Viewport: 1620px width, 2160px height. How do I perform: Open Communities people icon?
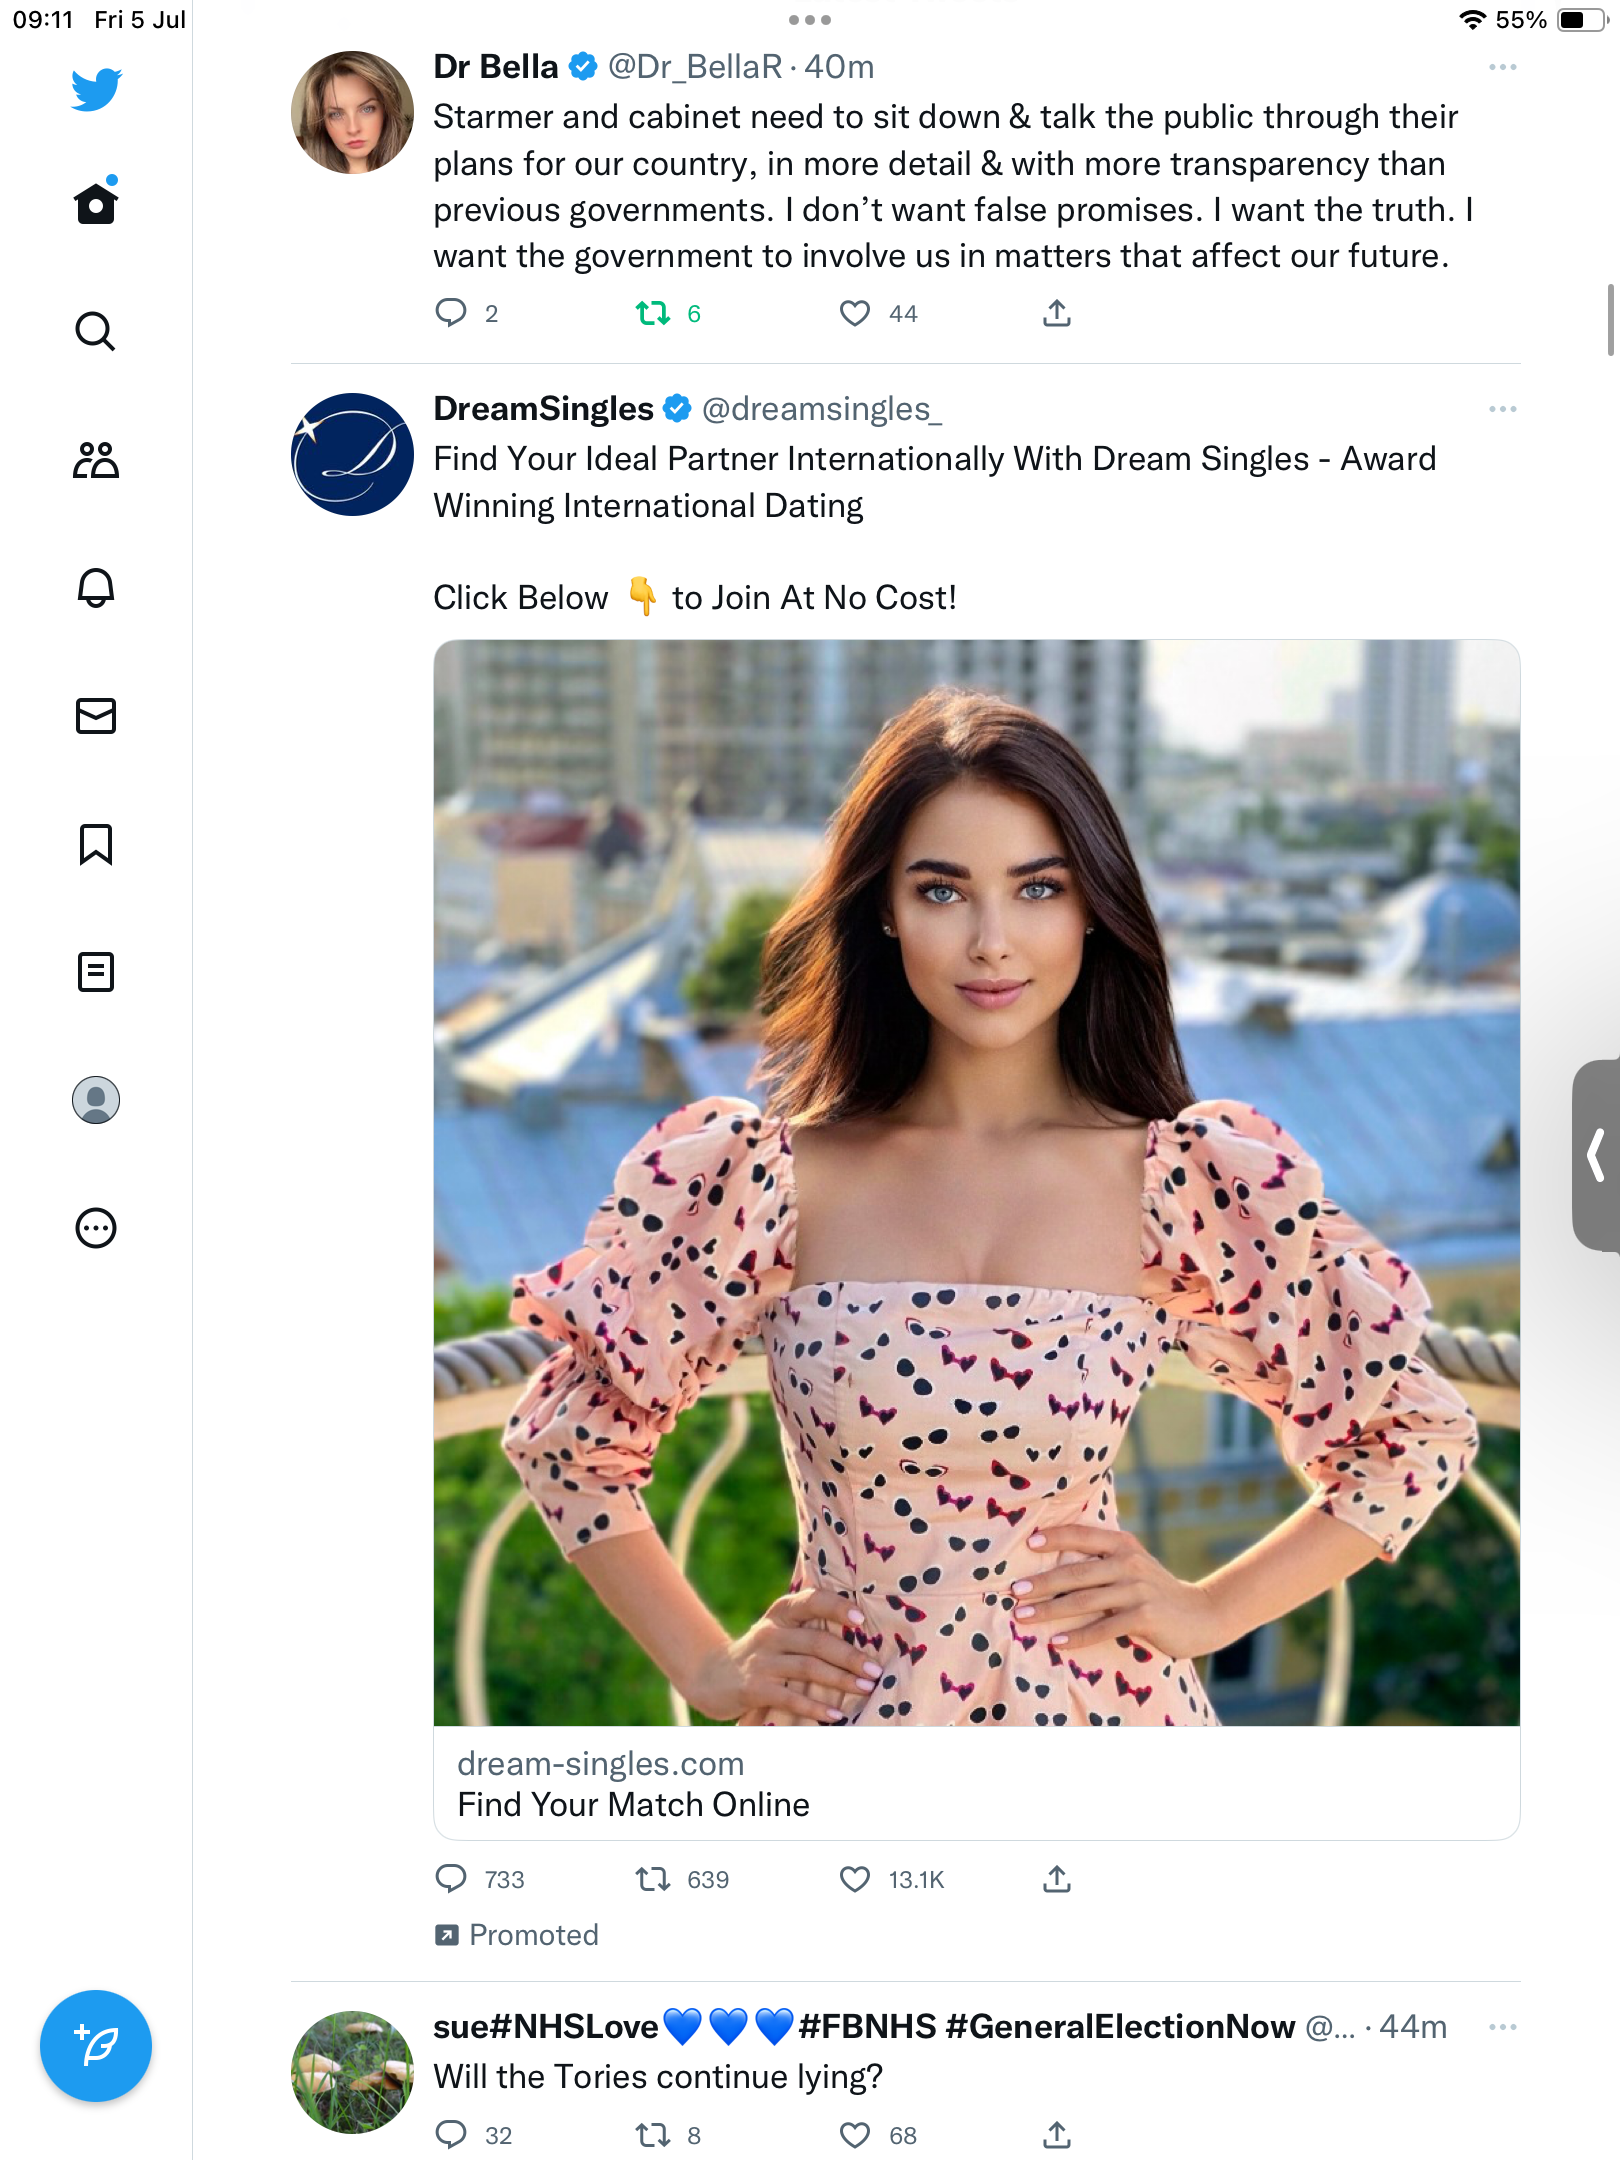point(96,460)
